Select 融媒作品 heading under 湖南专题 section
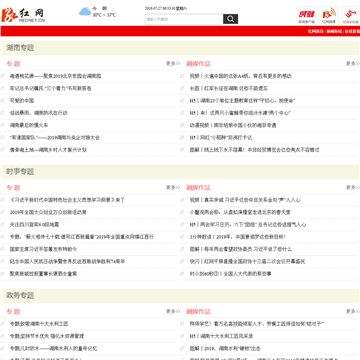This screenshot has height=360, width=360. [x=198, y=64]
